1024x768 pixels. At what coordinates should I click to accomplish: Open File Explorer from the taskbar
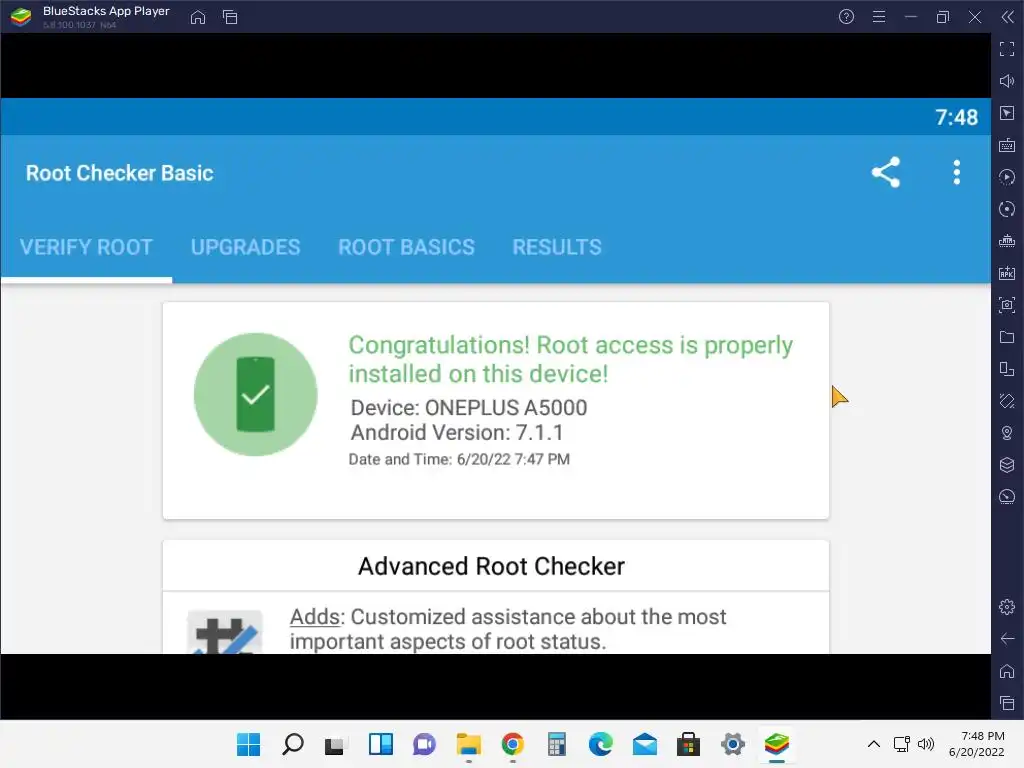tap(468, 744)
